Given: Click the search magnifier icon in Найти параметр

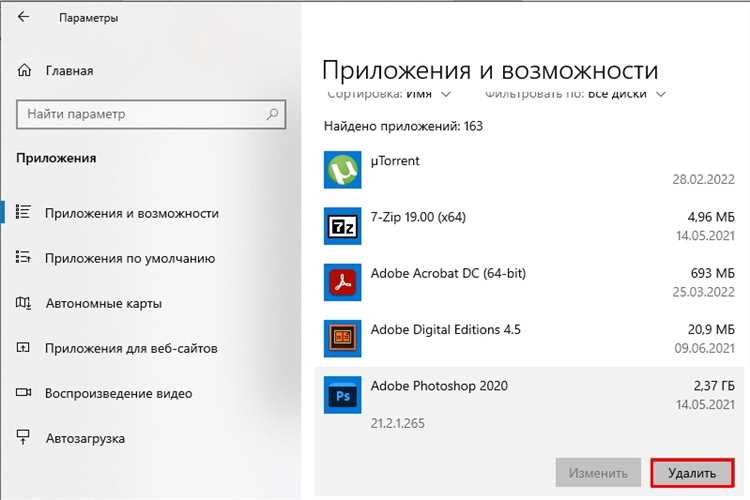Looking at the screenshot, I should (x=272, y=114).
